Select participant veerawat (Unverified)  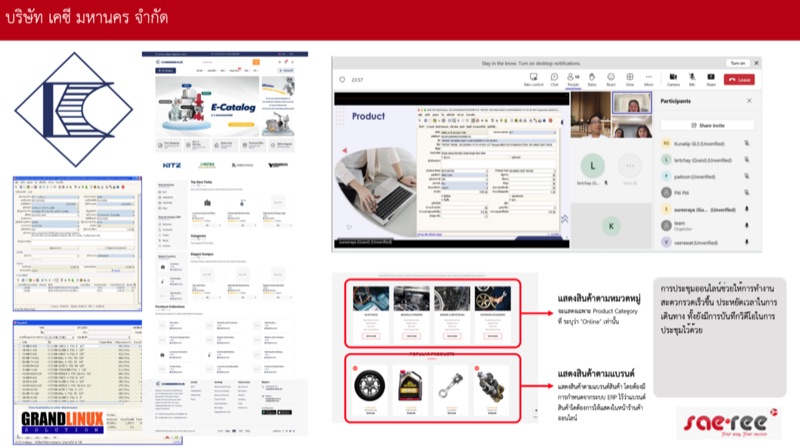pyautogui.click(x=706, y=242)
